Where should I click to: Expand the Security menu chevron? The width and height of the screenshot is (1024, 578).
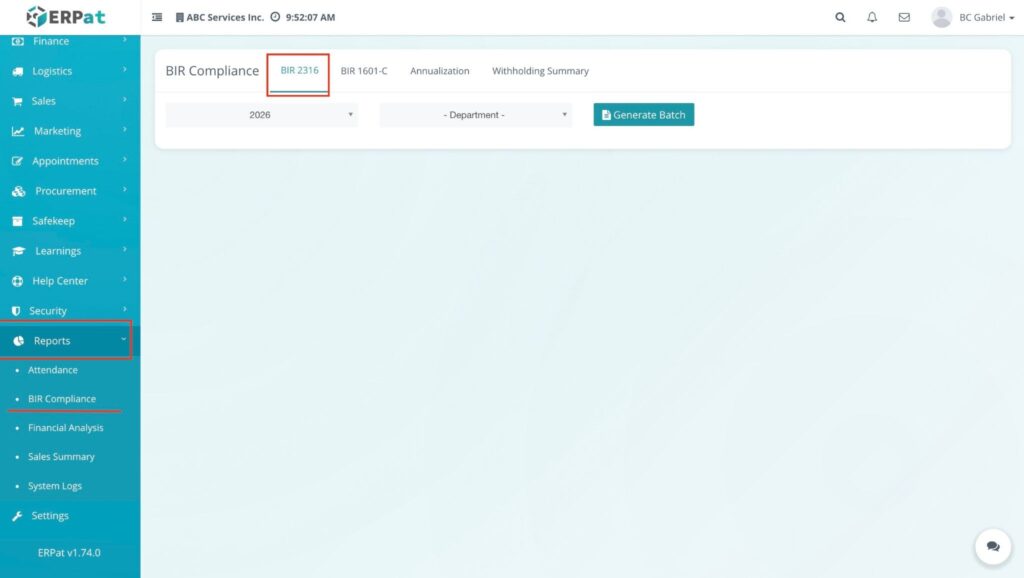click(124, 310)
